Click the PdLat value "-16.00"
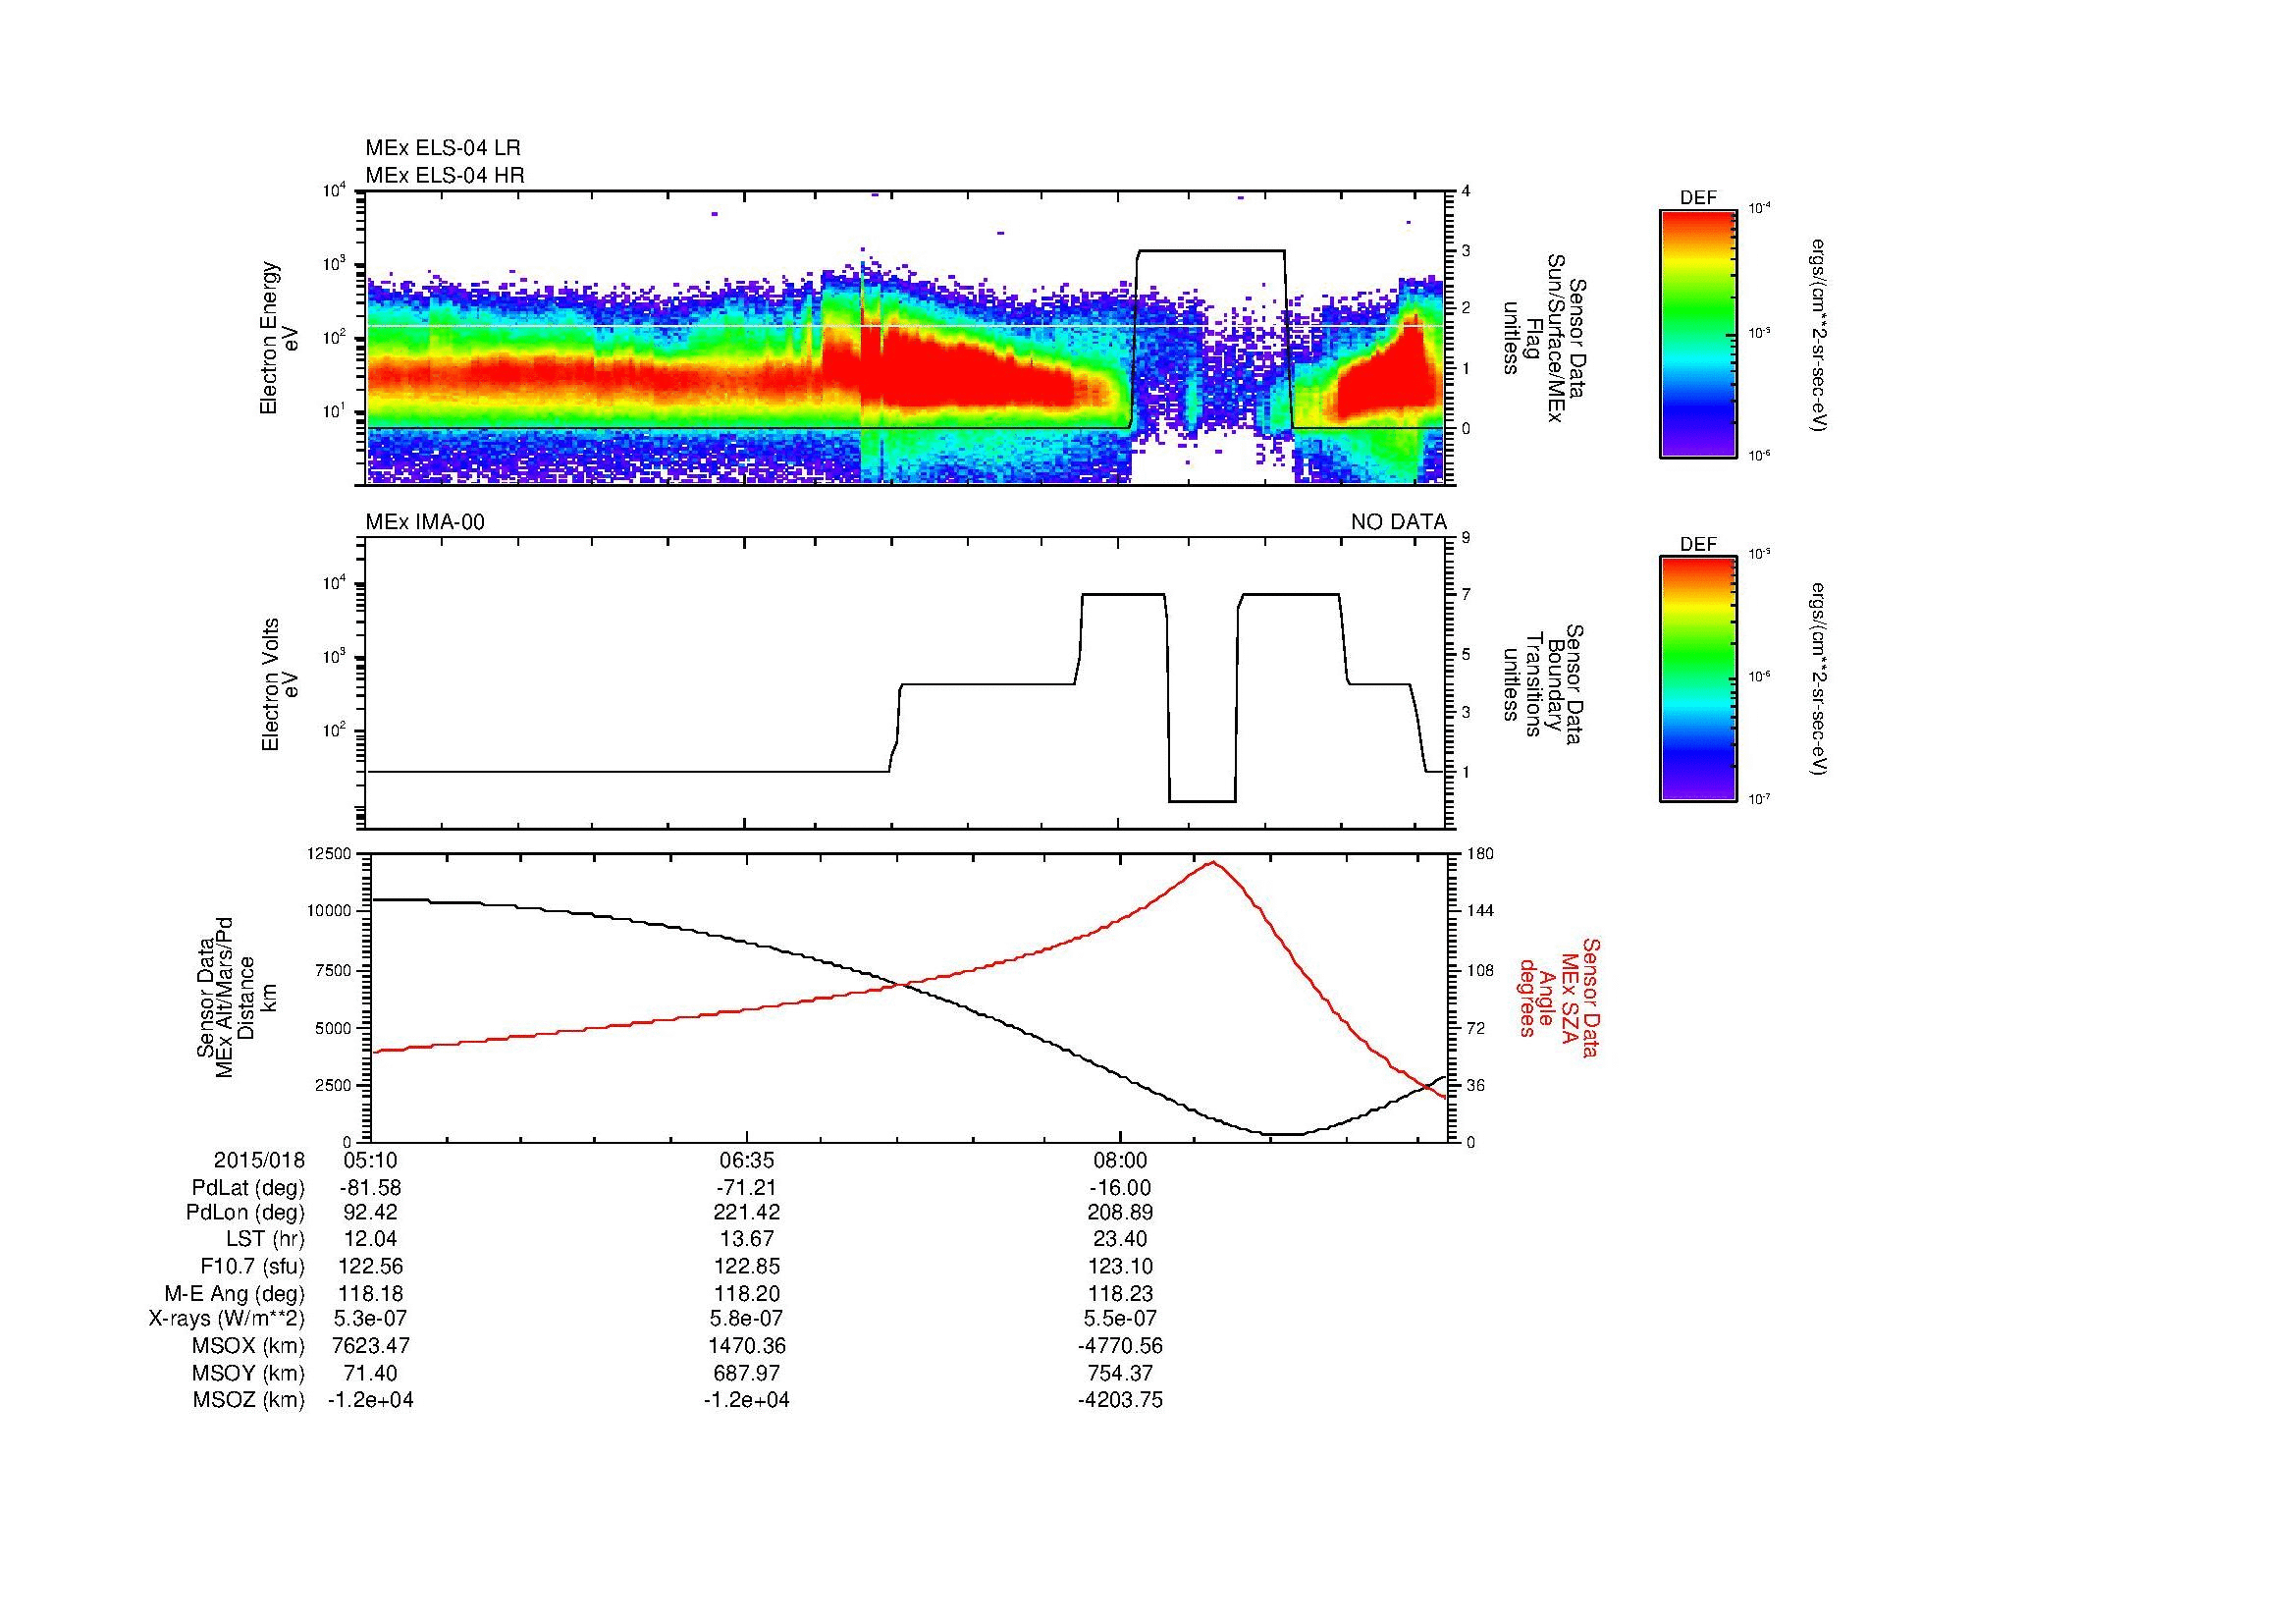 1121,1188
